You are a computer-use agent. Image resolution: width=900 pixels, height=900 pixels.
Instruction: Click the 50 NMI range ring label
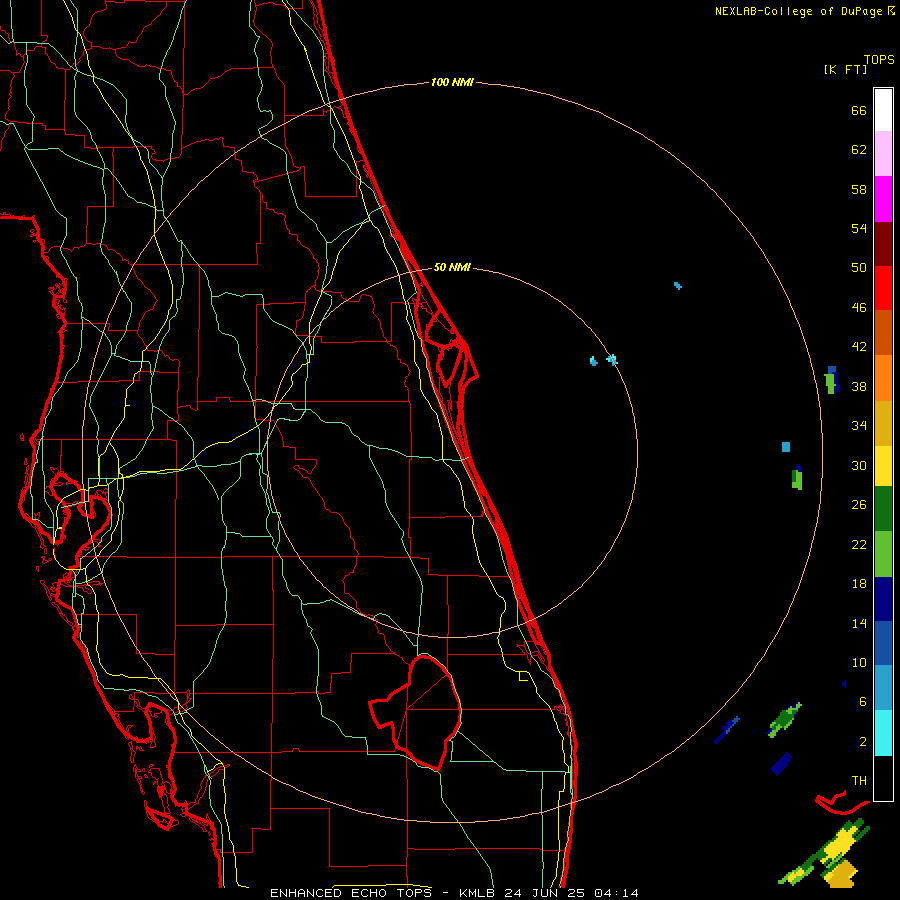point(452,267)
